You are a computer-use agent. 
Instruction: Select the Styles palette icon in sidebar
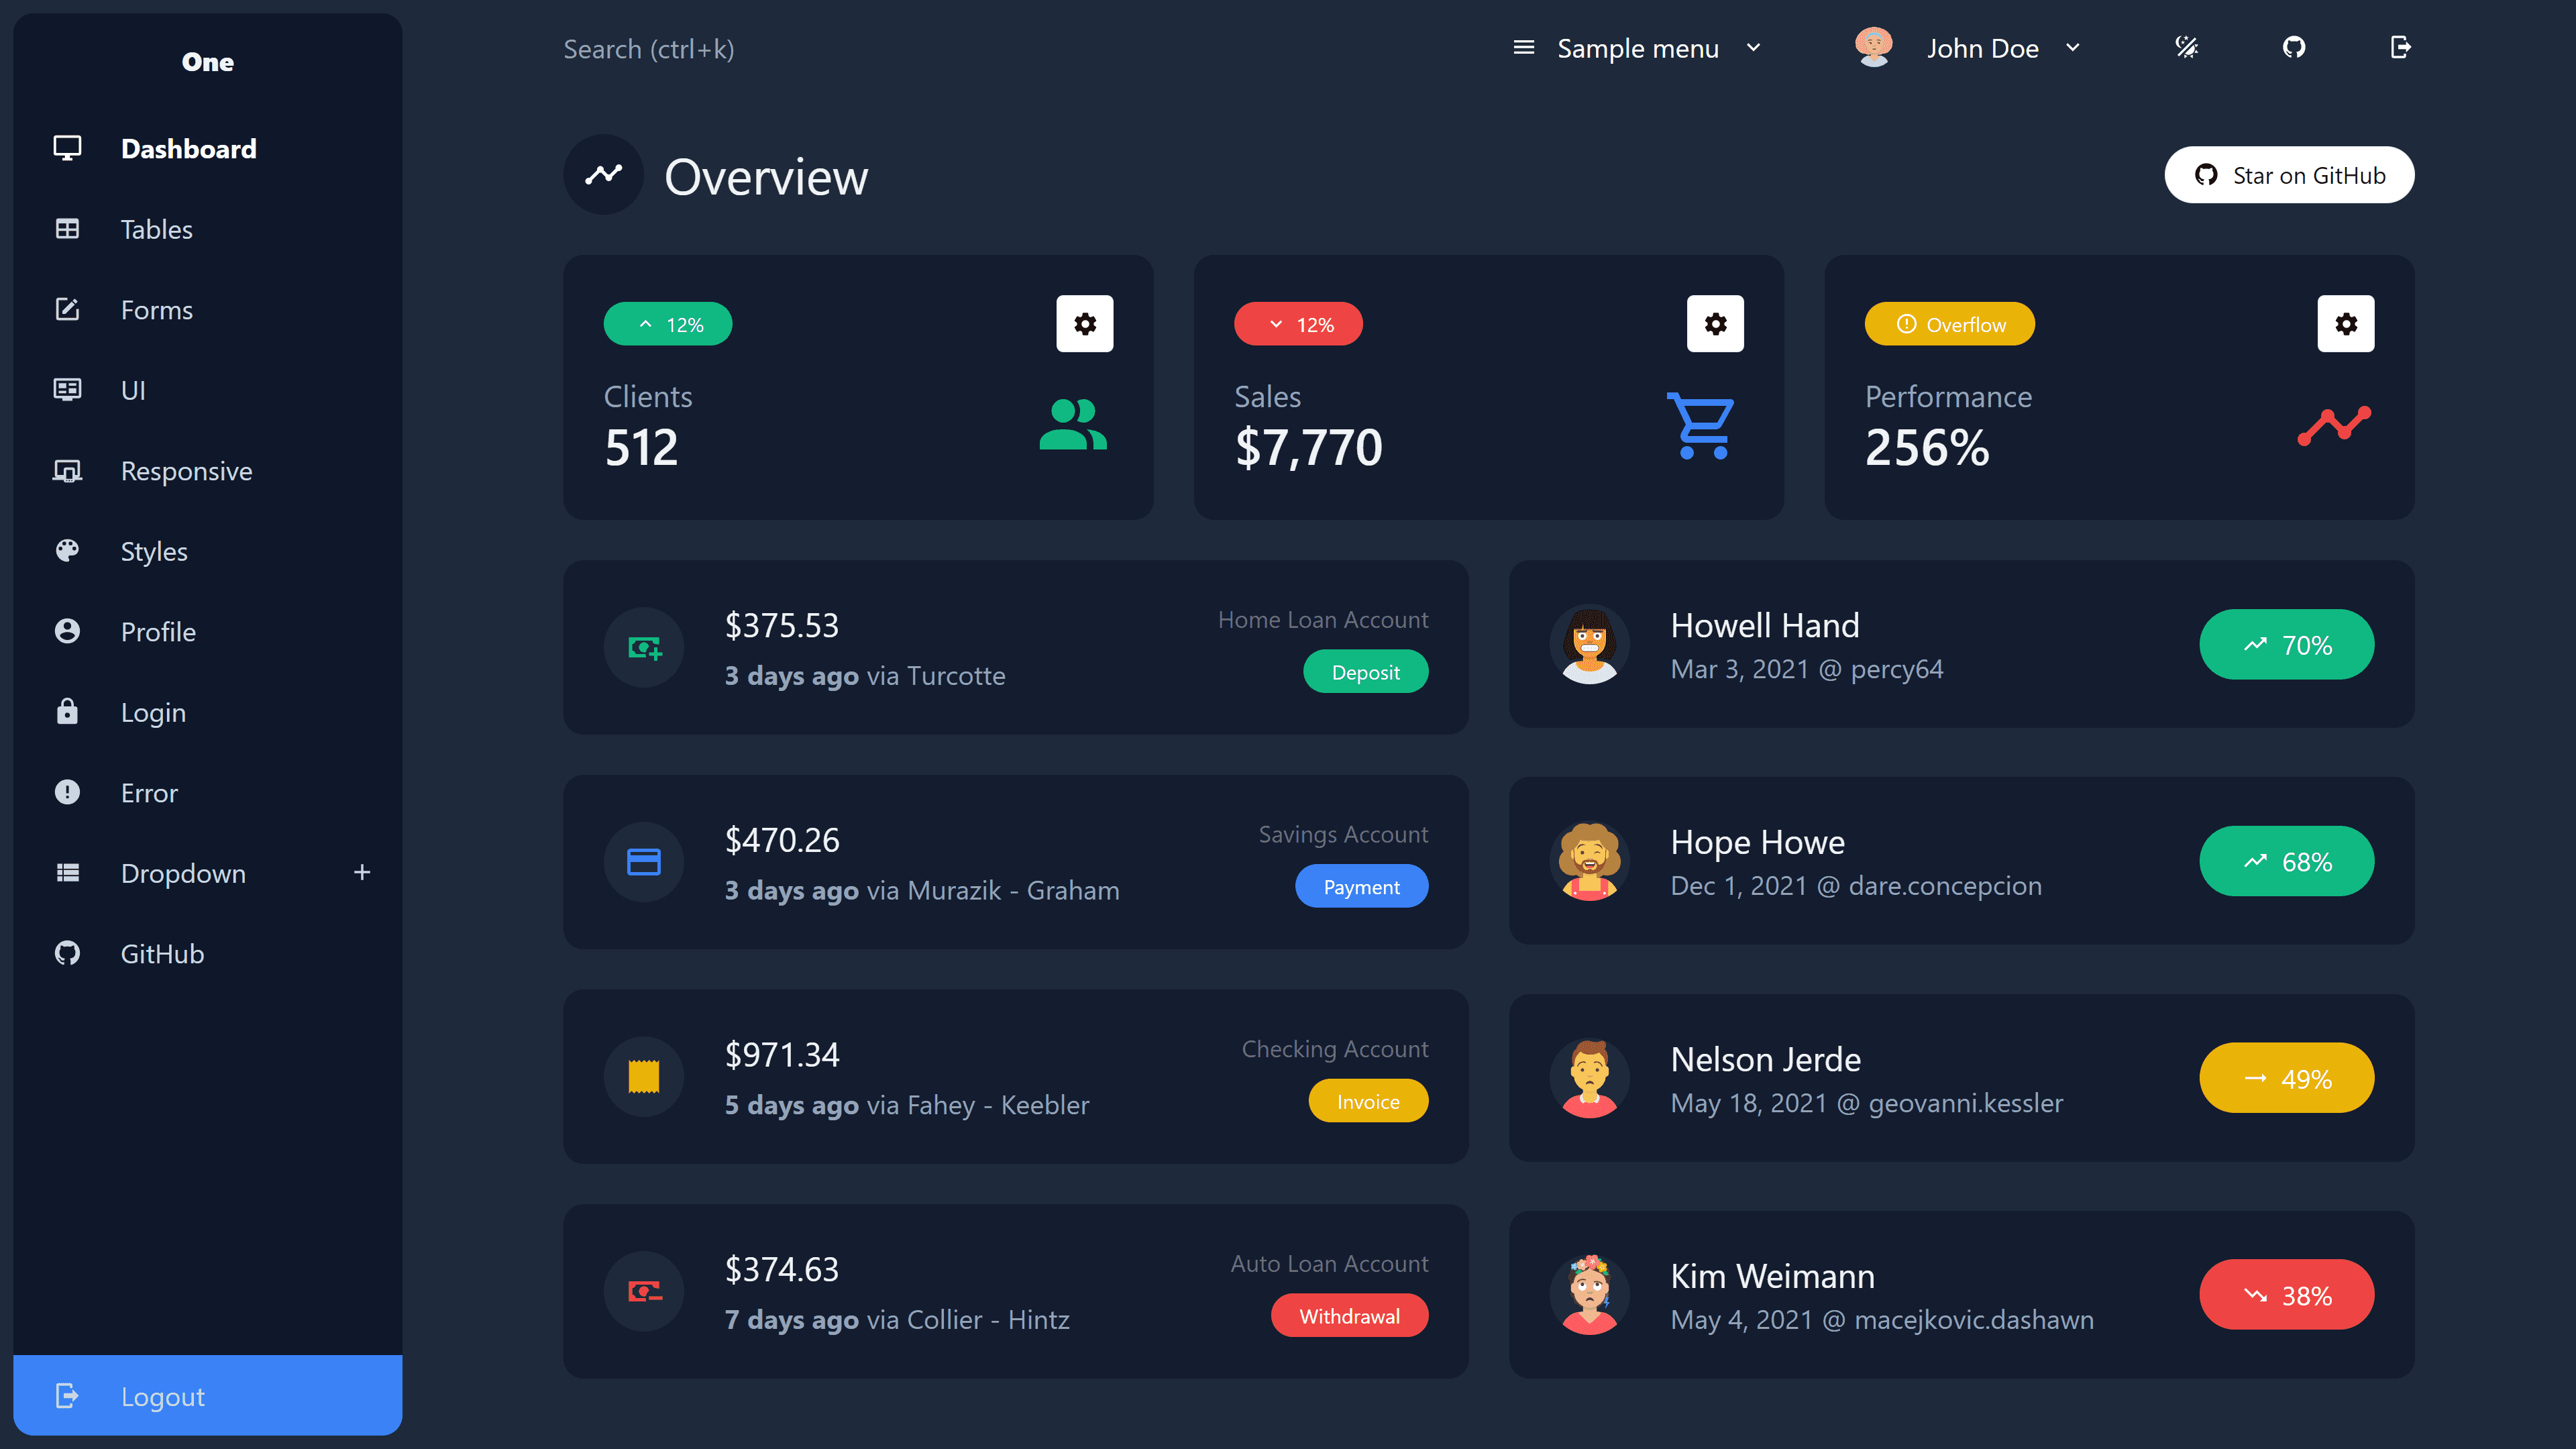(x=67, y=551)
